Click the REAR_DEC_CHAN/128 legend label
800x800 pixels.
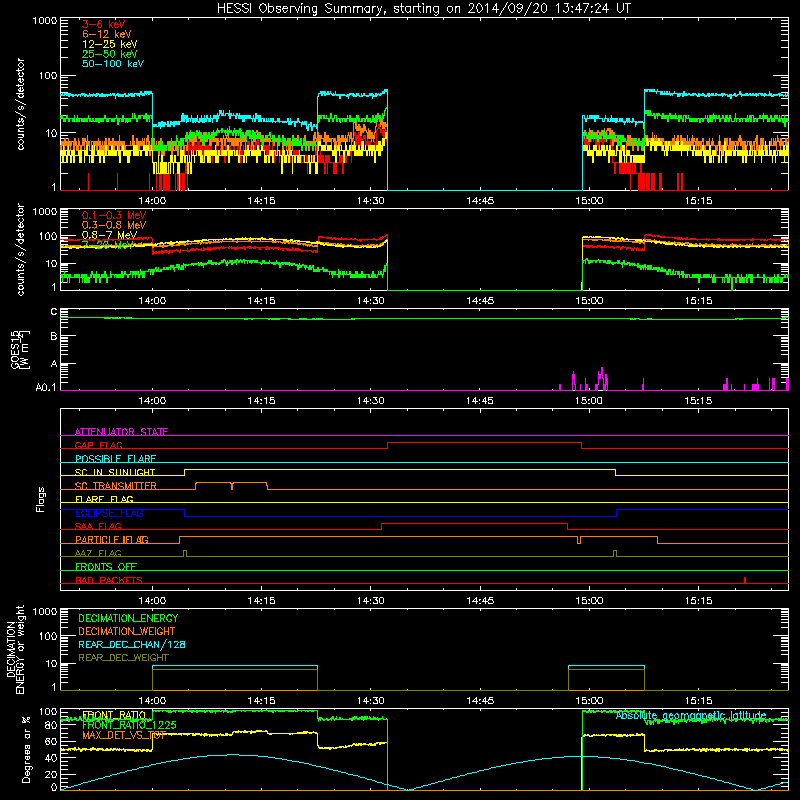click(132, 644)
